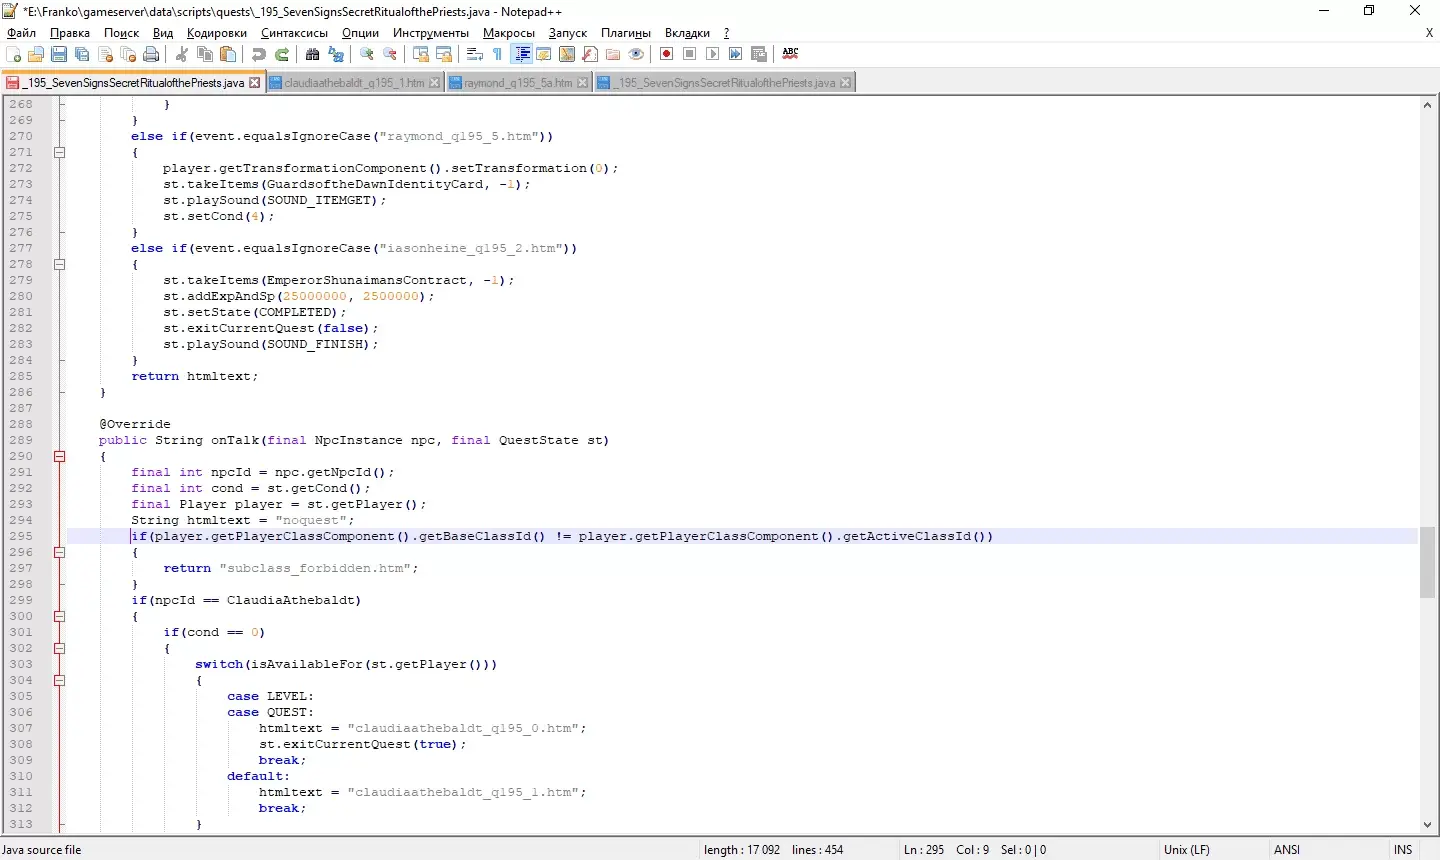Screen dimensions: 1440x860
Task: Toggle word wrap
Action: [475, 54]
